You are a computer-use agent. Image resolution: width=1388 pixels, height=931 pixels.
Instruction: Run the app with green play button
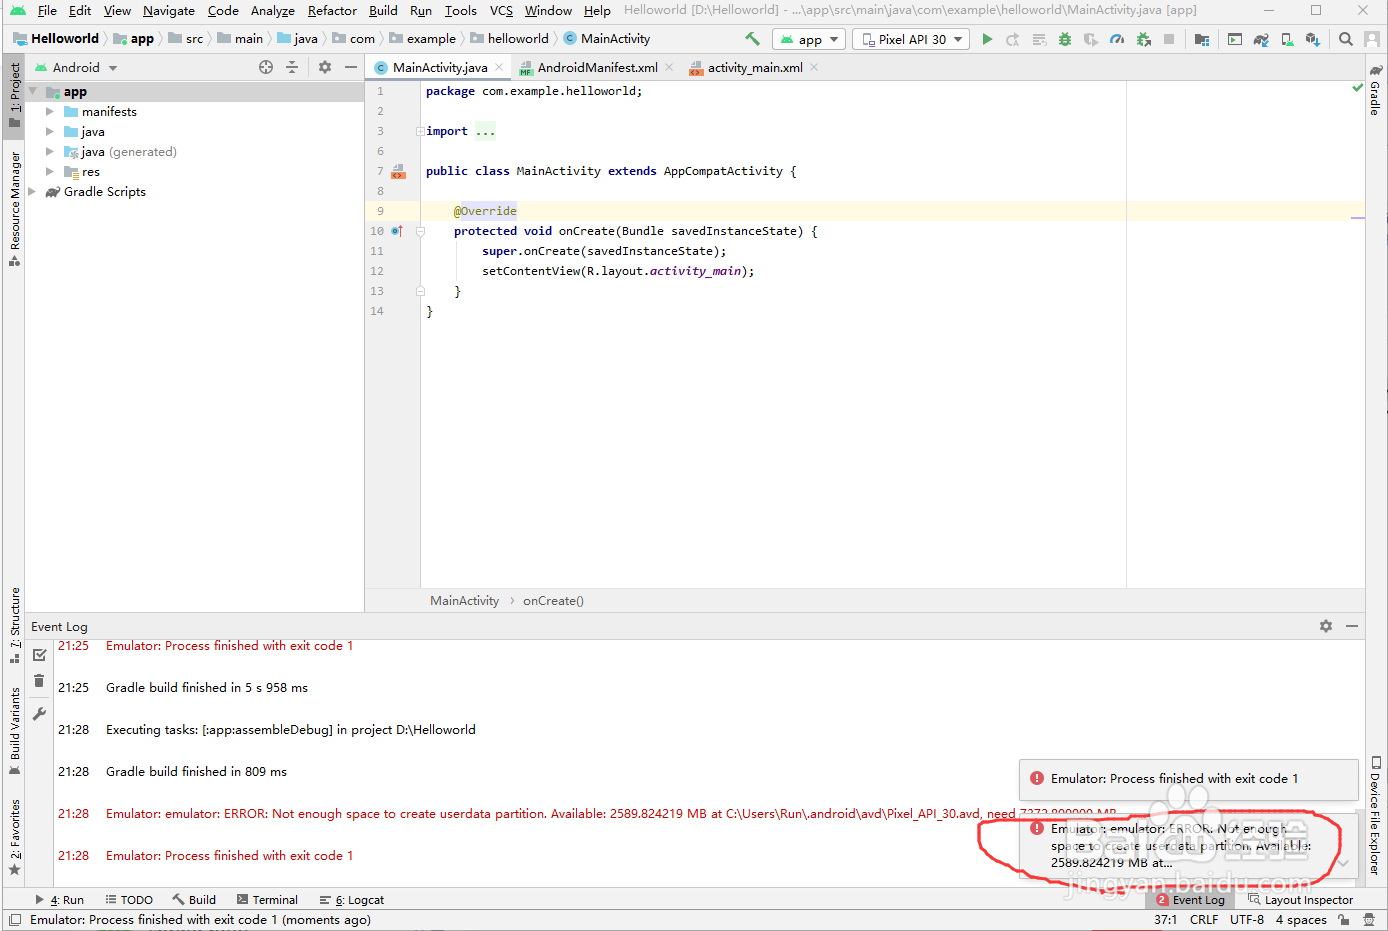987,39
